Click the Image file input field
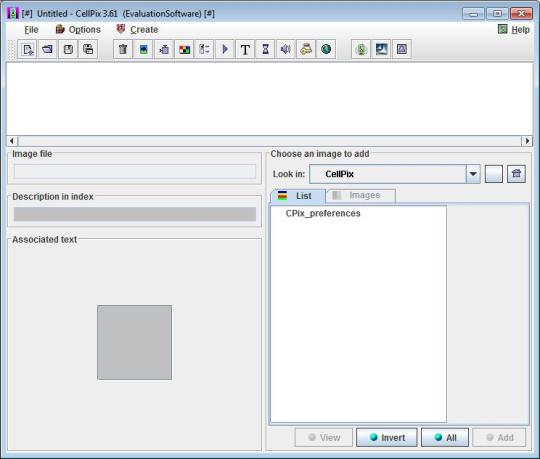The width and height of the screenshot is (540, 459). click(135, 171)
